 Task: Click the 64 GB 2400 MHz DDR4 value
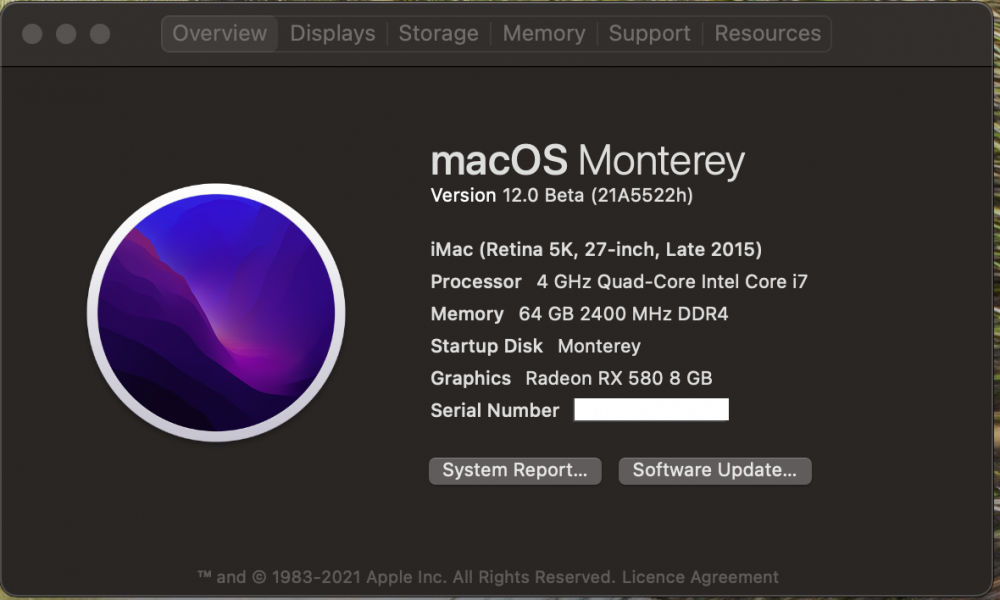pyautogui.click(x=623, y=314)
